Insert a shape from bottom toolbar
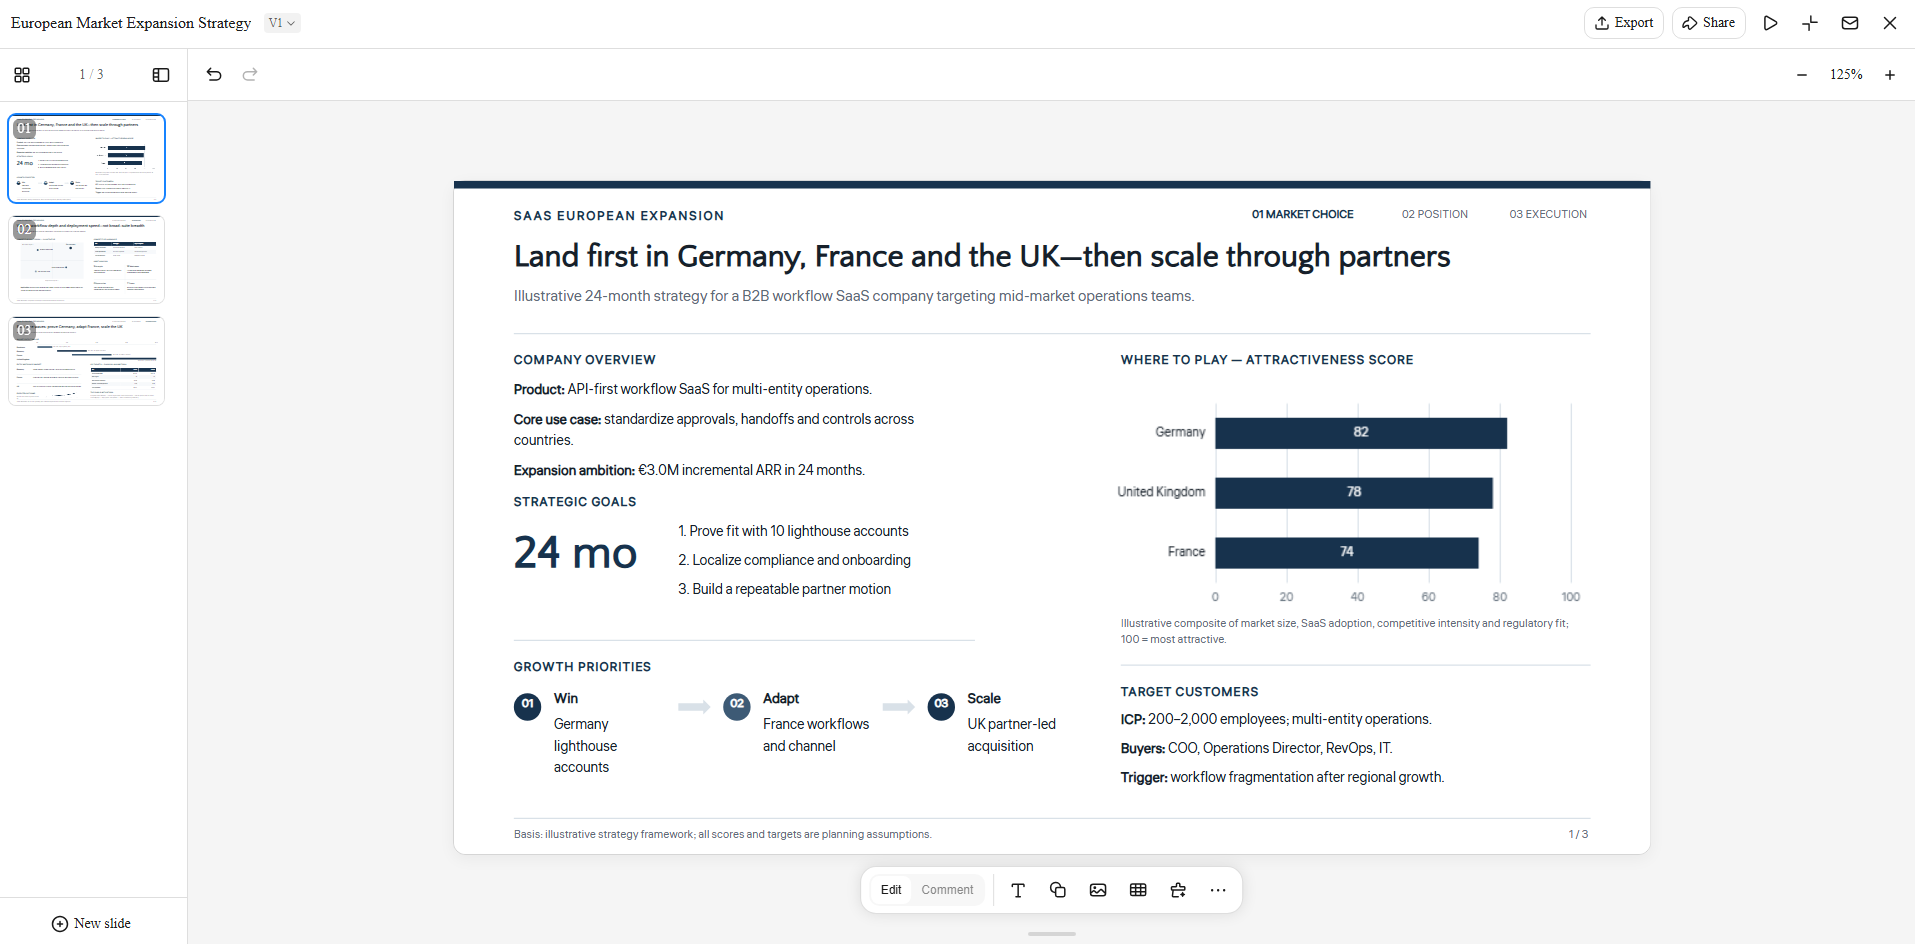1915x944 pixels. tap(1058, 890)
